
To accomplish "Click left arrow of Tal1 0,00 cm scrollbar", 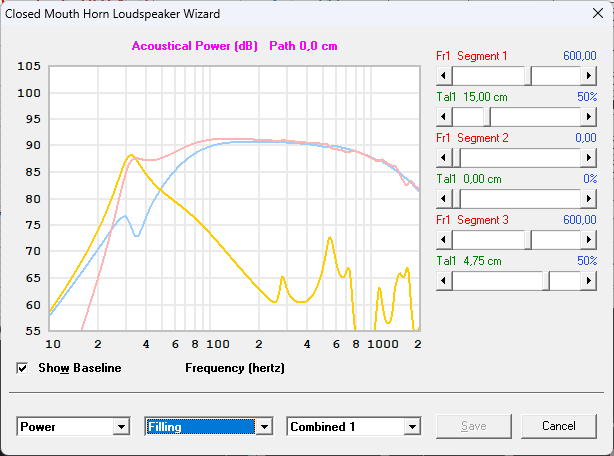I will tap(444, 198).
